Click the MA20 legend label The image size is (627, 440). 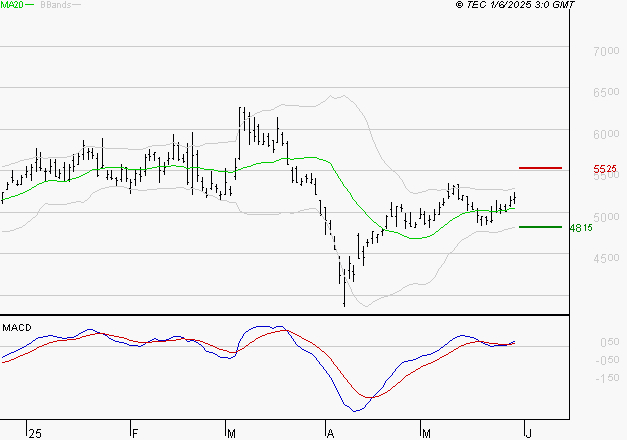point(11,5)
